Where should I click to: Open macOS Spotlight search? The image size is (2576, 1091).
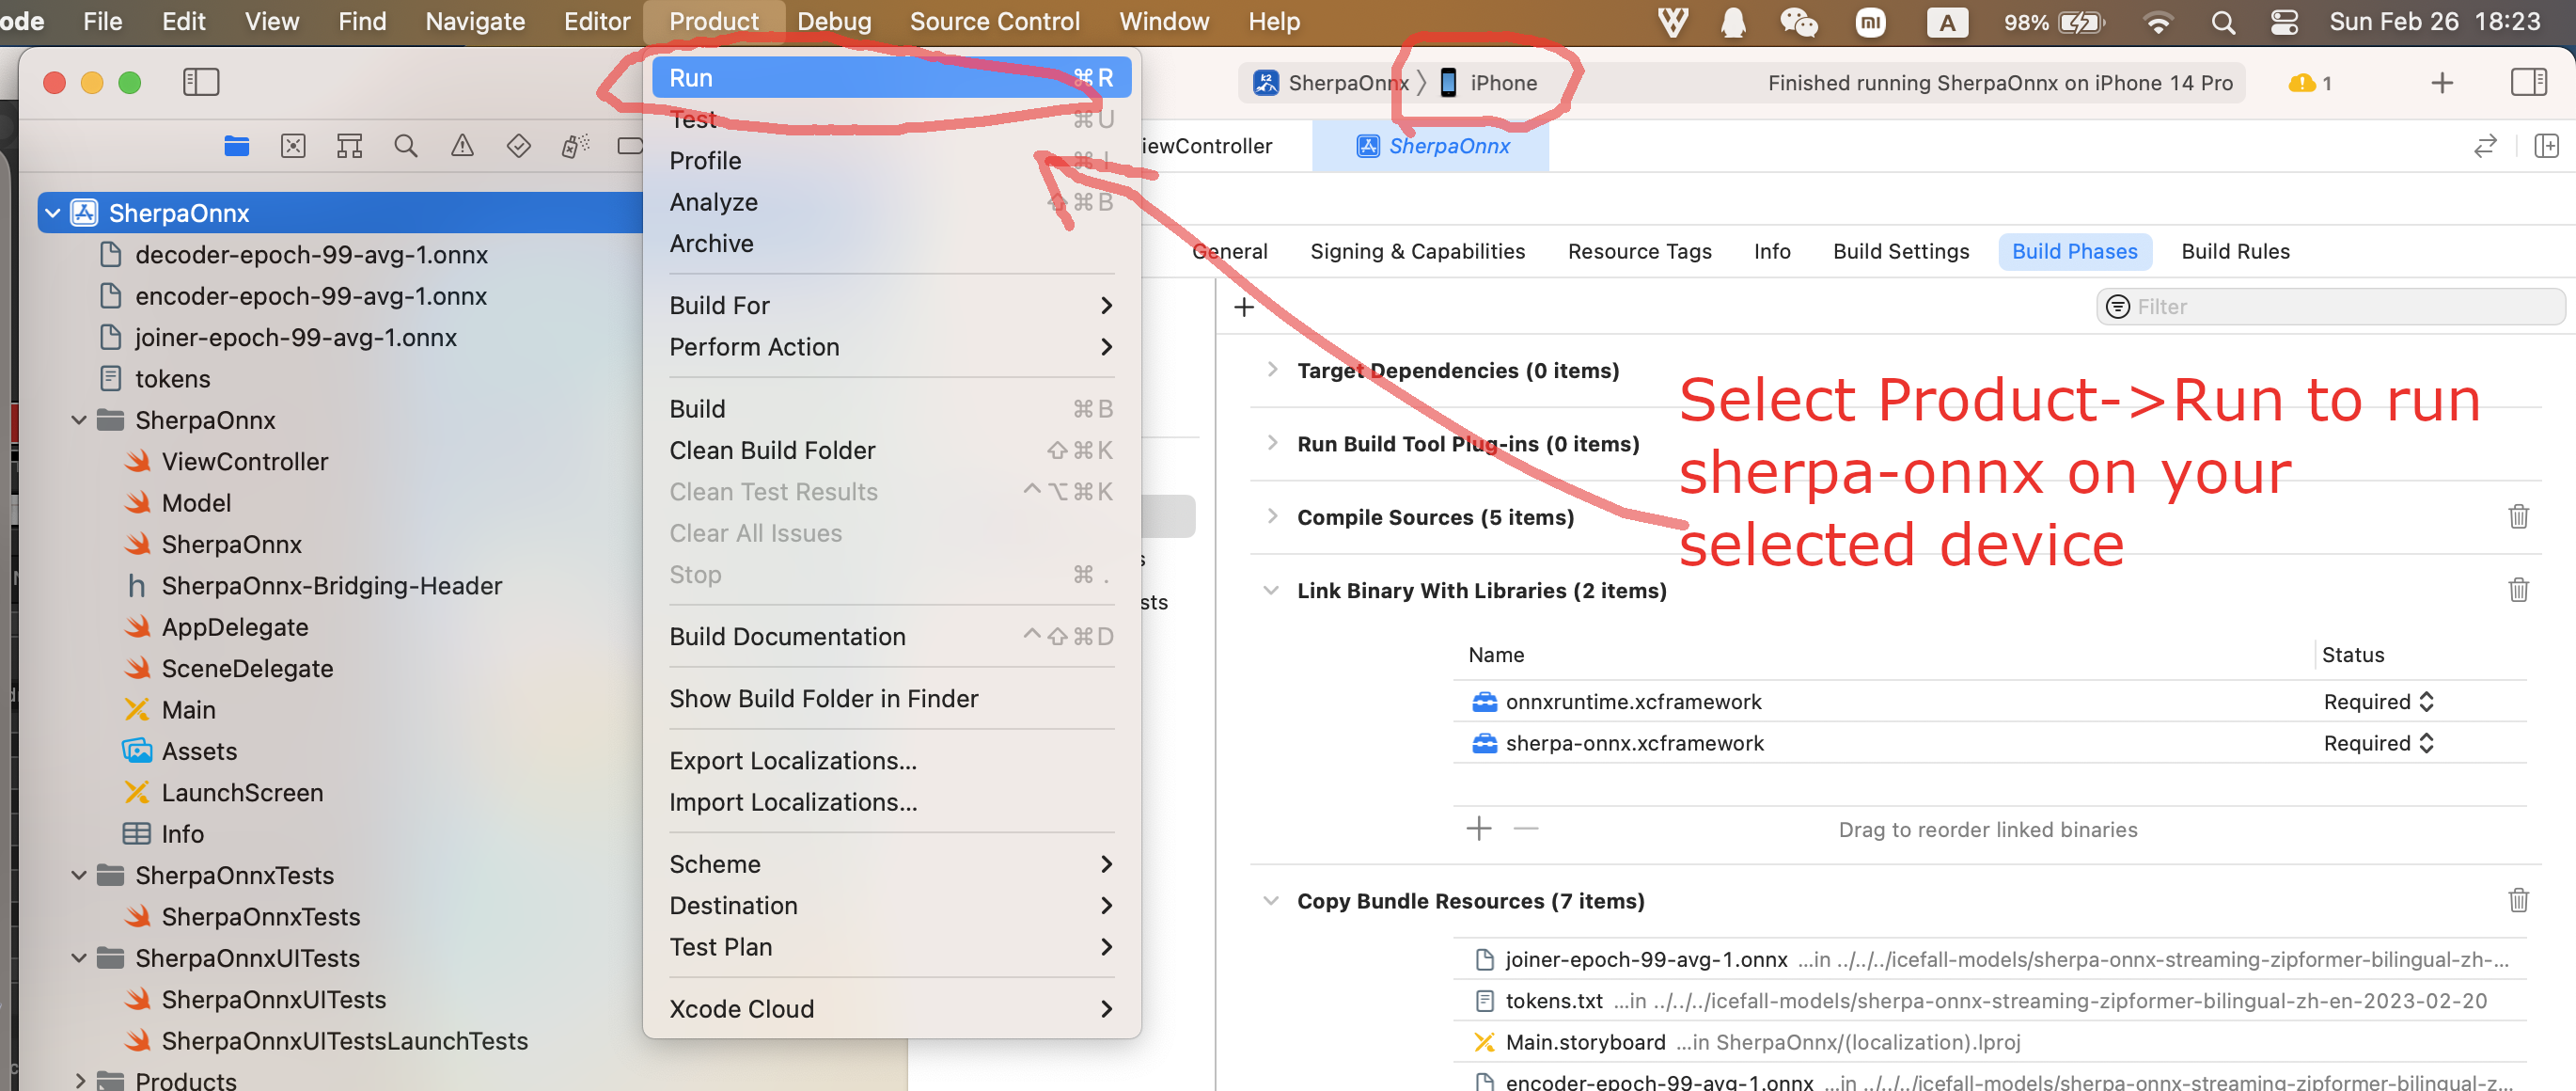pos(2222,22)
